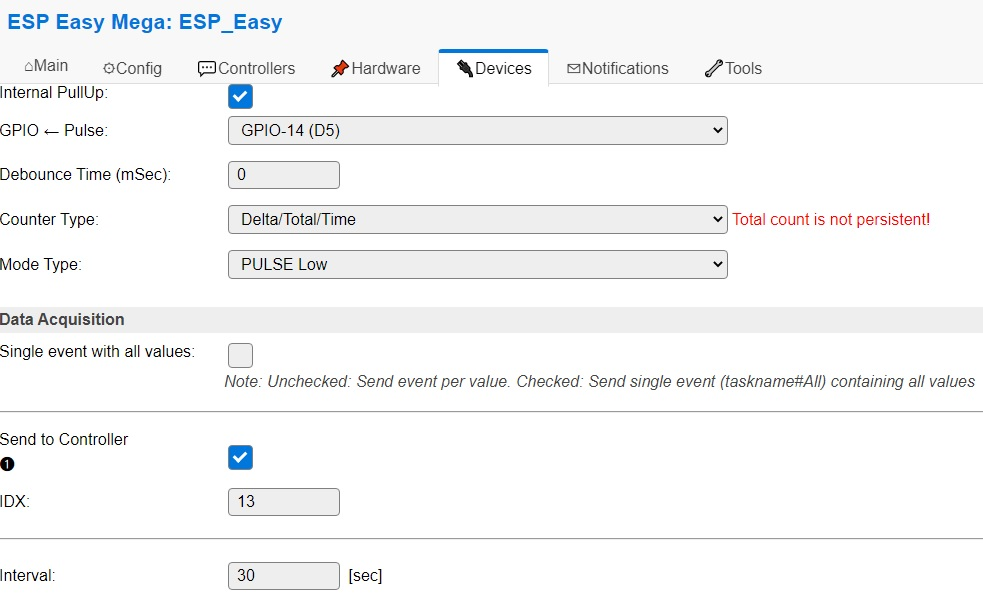Go to the Controllers tab
The width and height of the screenshot is (983, 609).
click(x=246, y=68)
